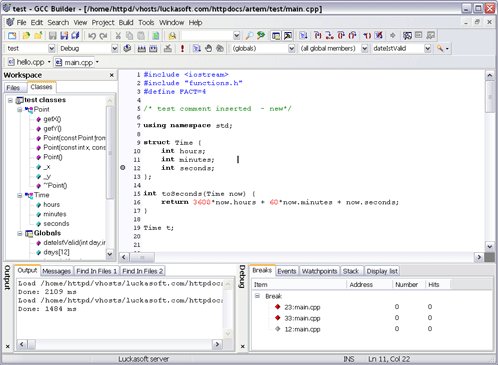Image resolution: width=498 pixels, height=365 pixels.
Task: Click the find and replace icon
Action: click(261, 35)
